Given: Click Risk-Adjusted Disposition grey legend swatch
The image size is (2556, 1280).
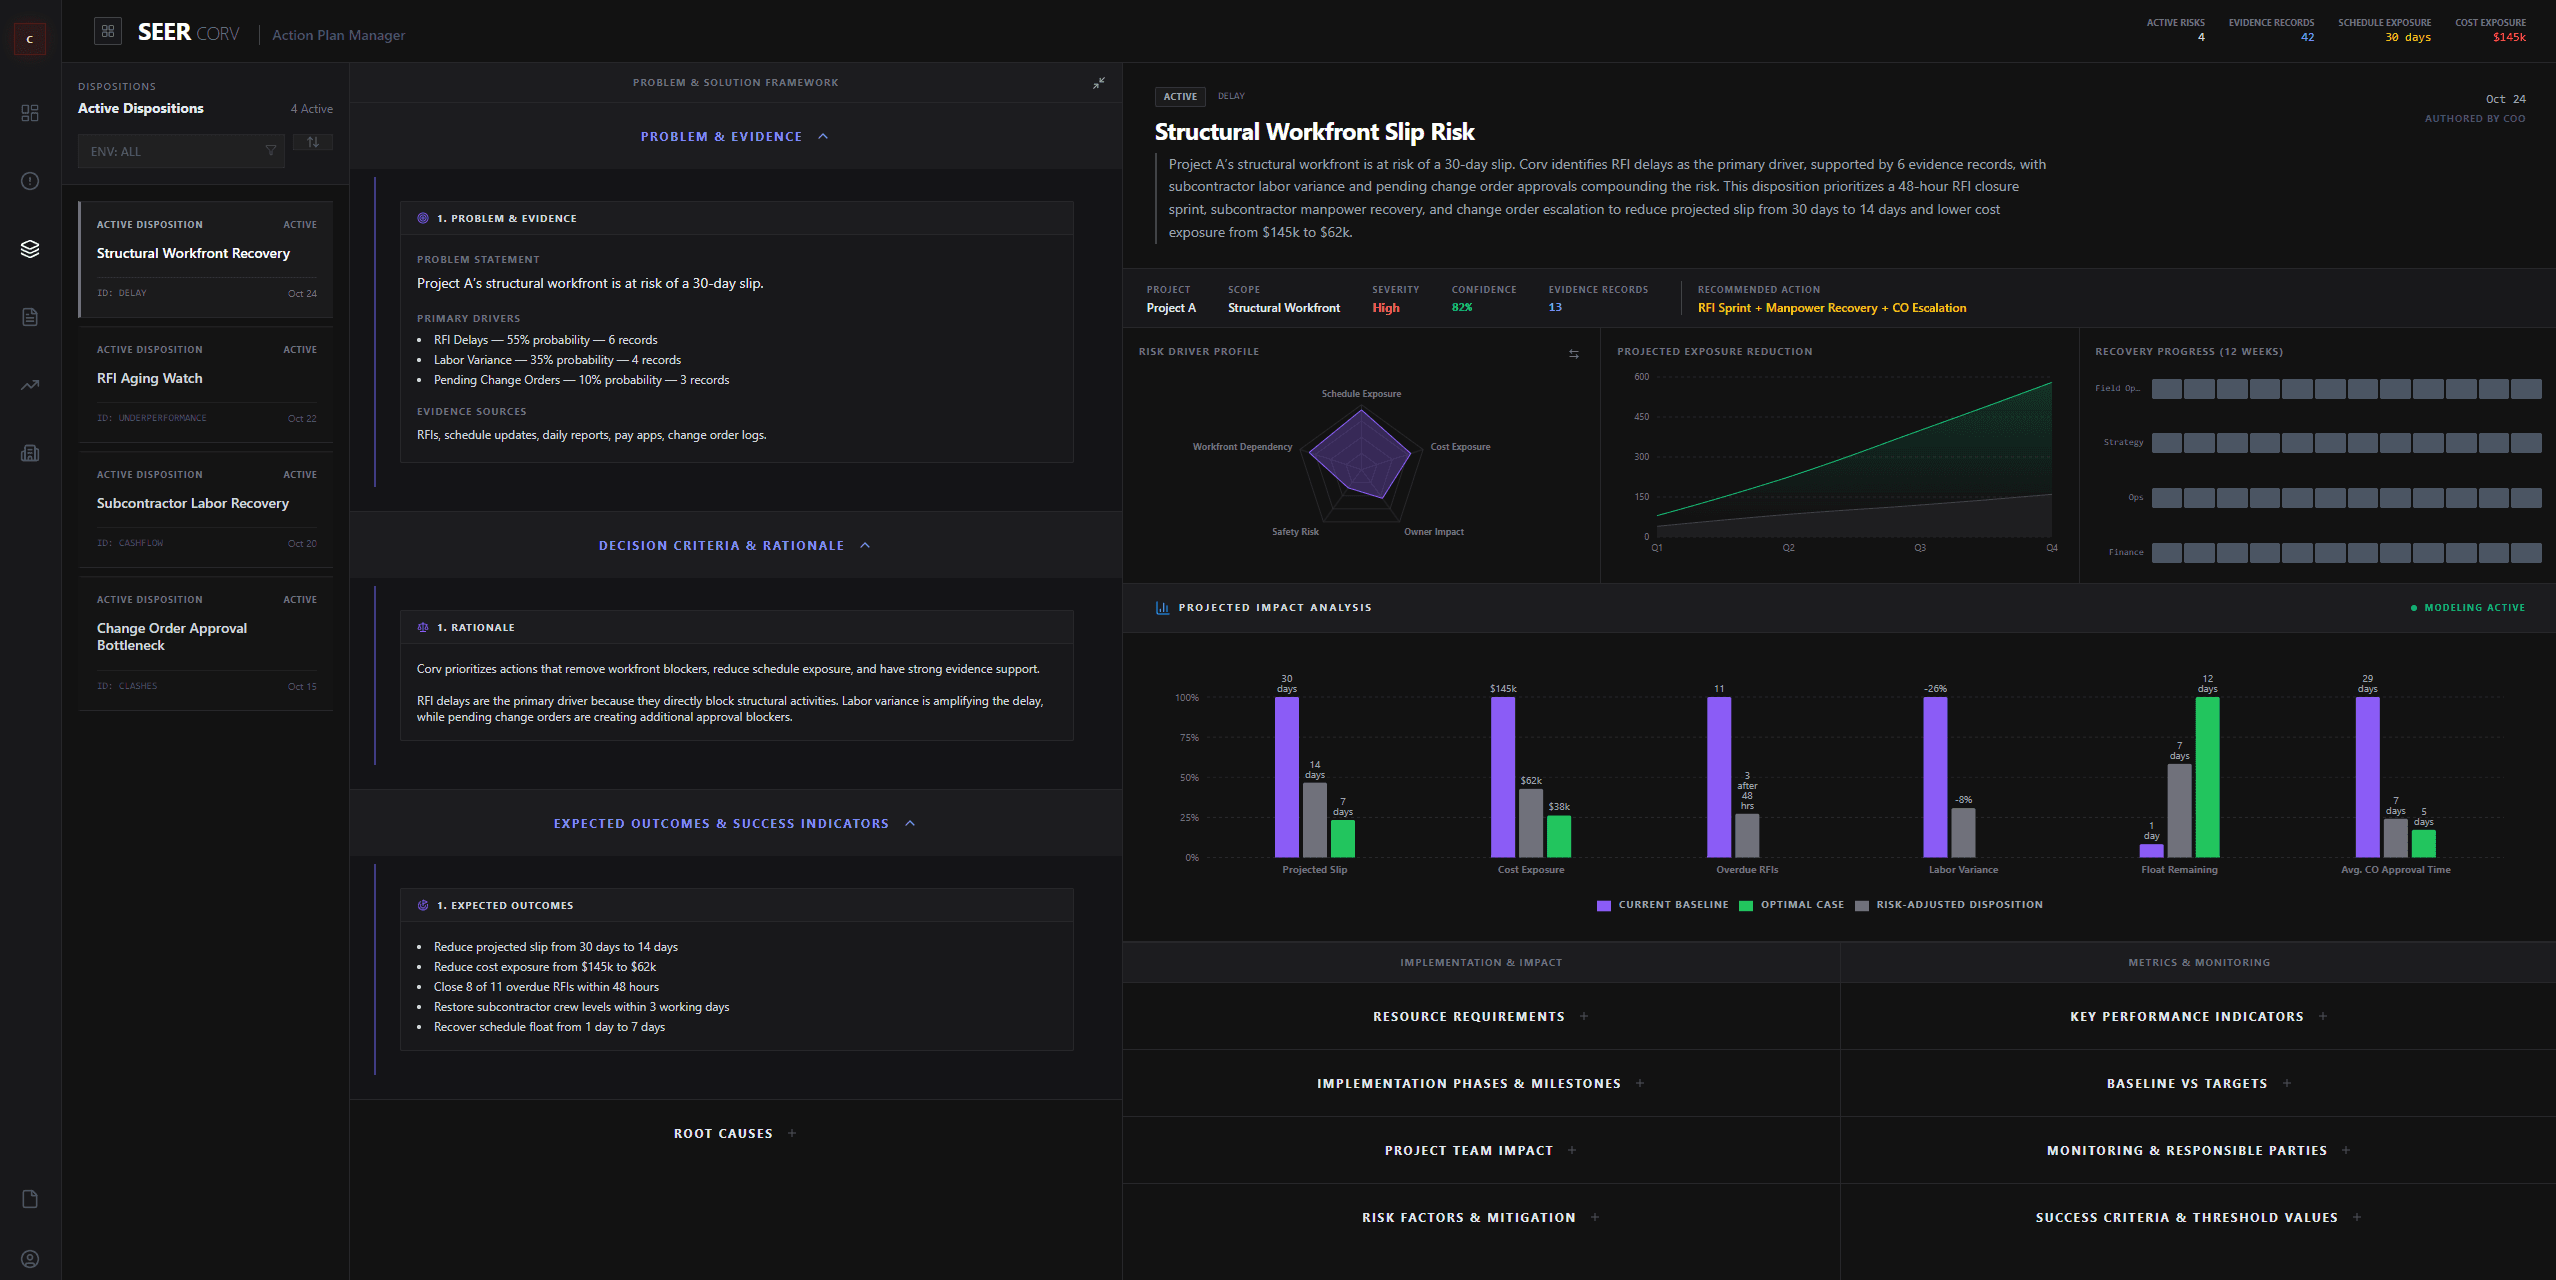Looking at the screenshot, I should pyautogui.click(x=1862, y=905).
